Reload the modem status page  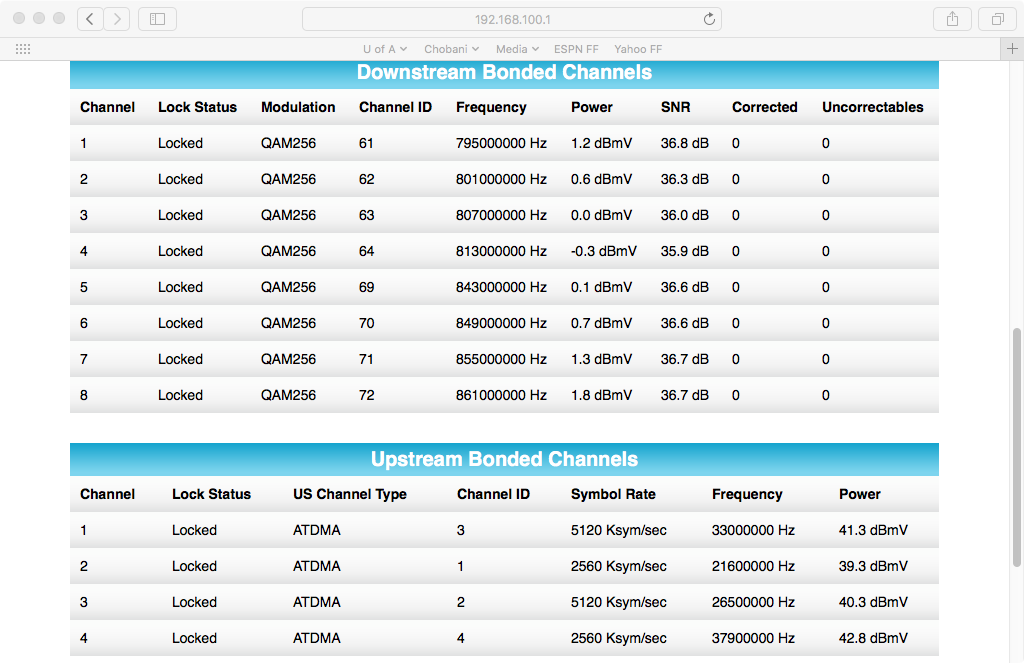(x=709, y=19)
